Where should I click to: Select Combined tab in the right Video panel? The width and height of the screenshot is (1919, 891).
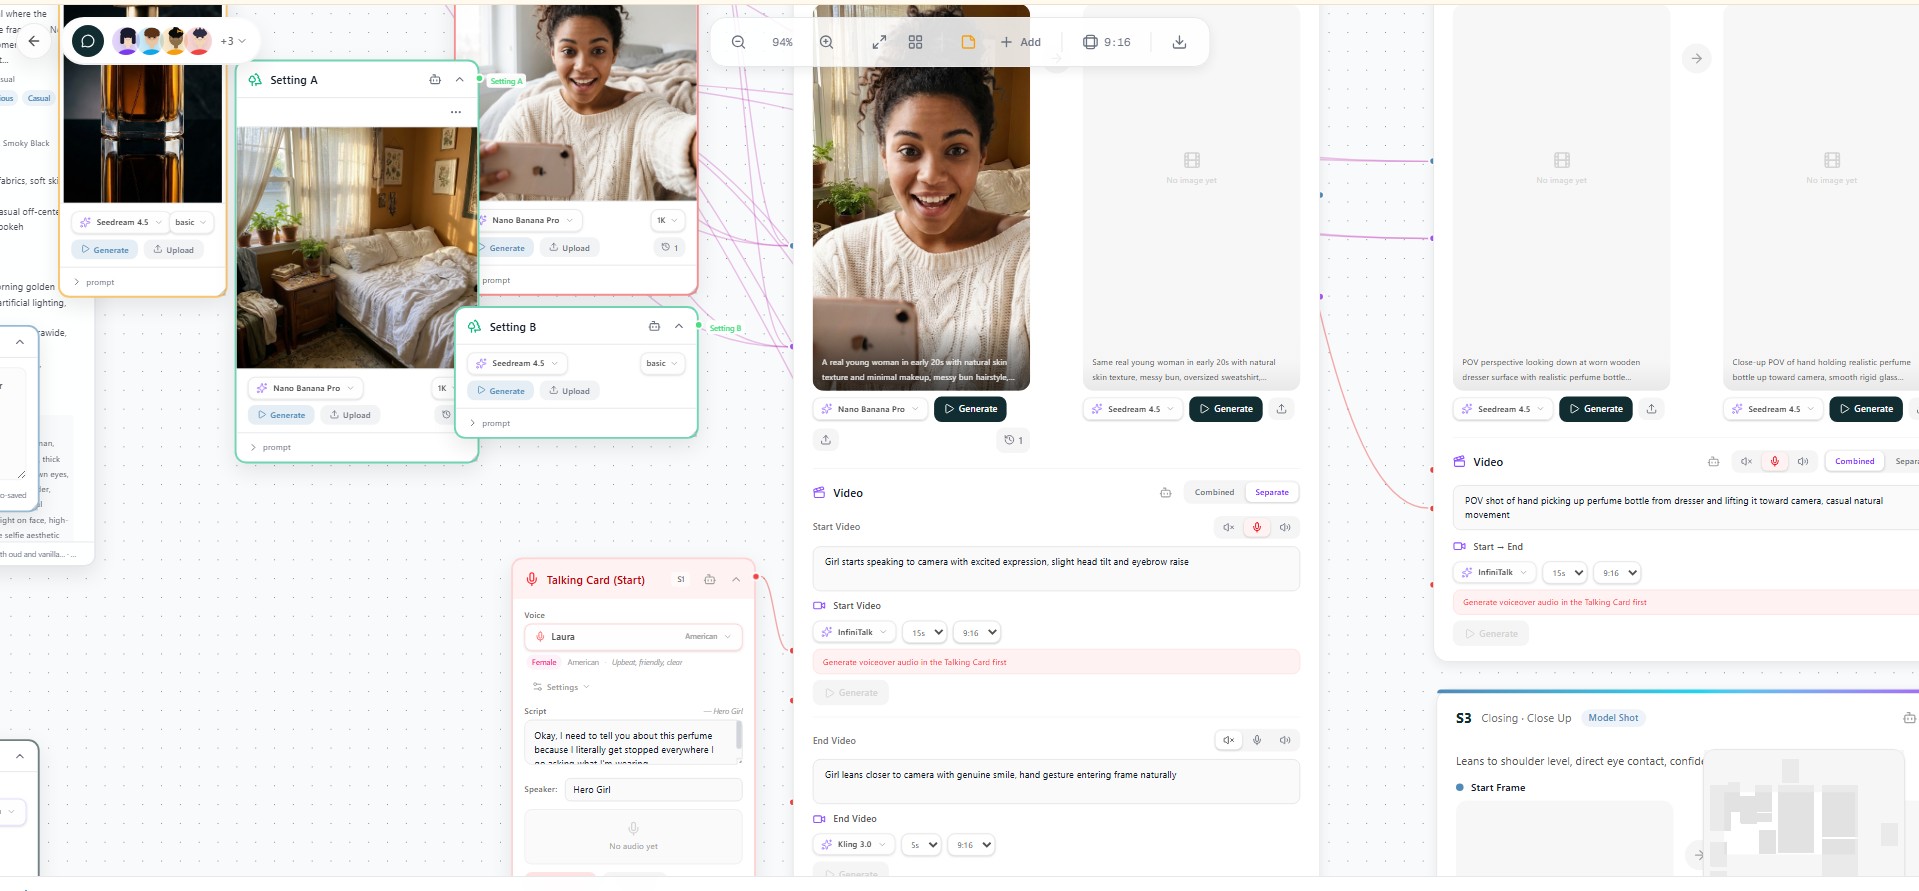[x=1854, y=461]
